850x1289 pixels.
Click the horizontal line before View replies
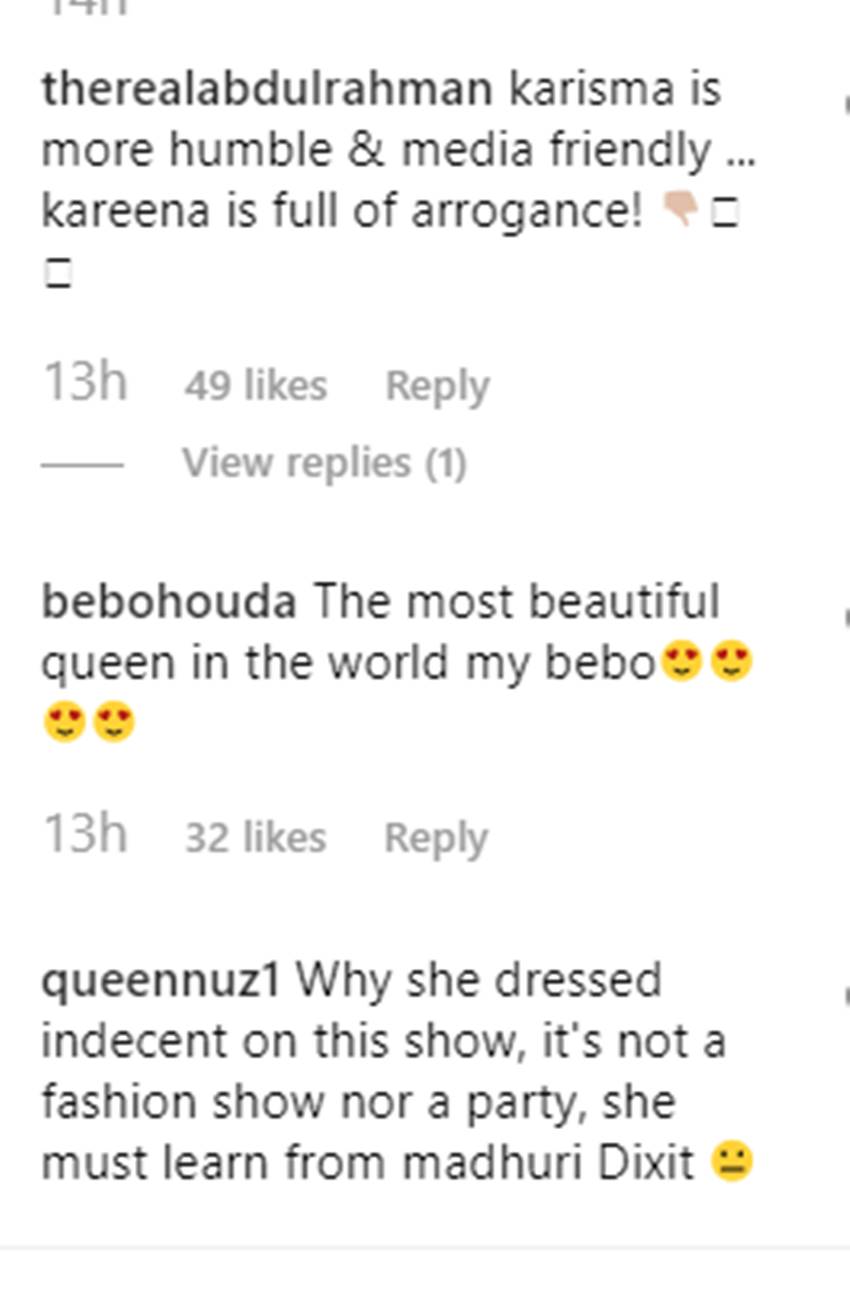(82, 464)
